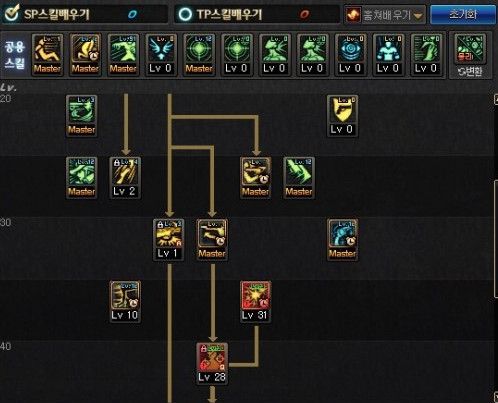The width and height of the screenshot is (498, 403).
Task: Click the skill tree vertical scrollbar thumb
Action: pyautogui.click(x=496, y=238)
